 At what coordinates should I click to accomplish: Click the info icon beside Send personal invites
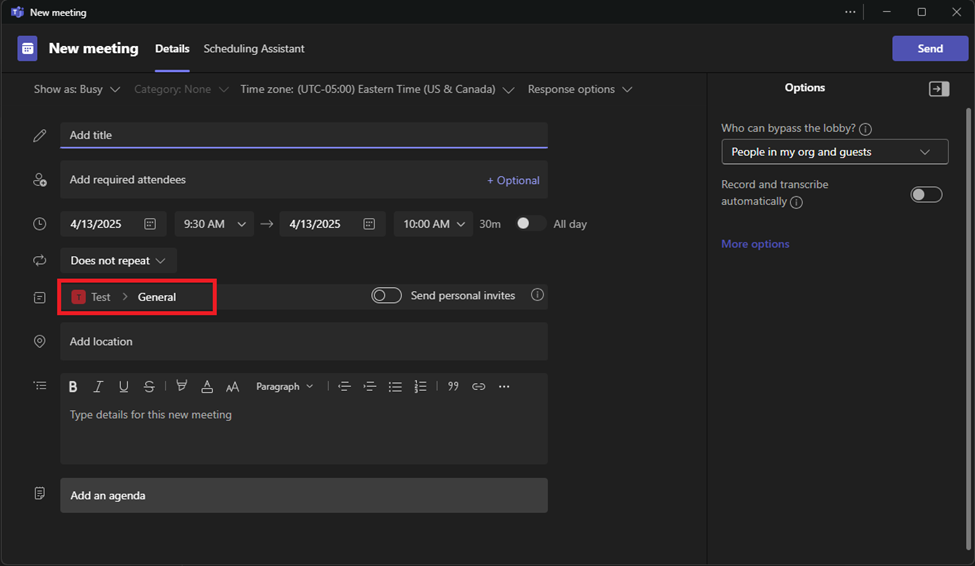pyautogui.click(x=537, y=295)
